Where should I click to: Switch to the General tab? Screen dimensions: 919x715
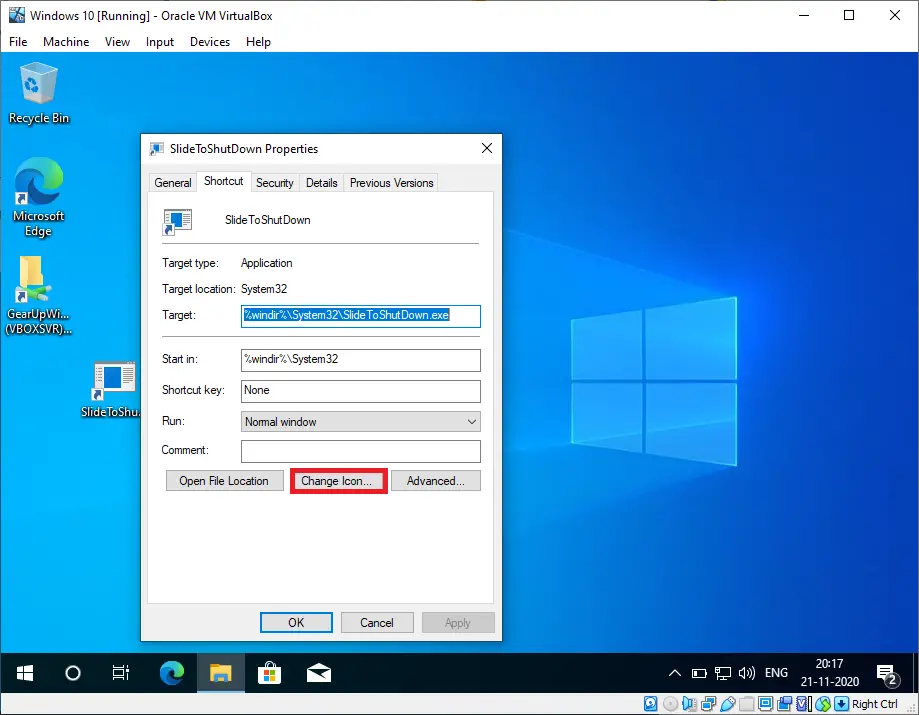[x=173, y=183]
